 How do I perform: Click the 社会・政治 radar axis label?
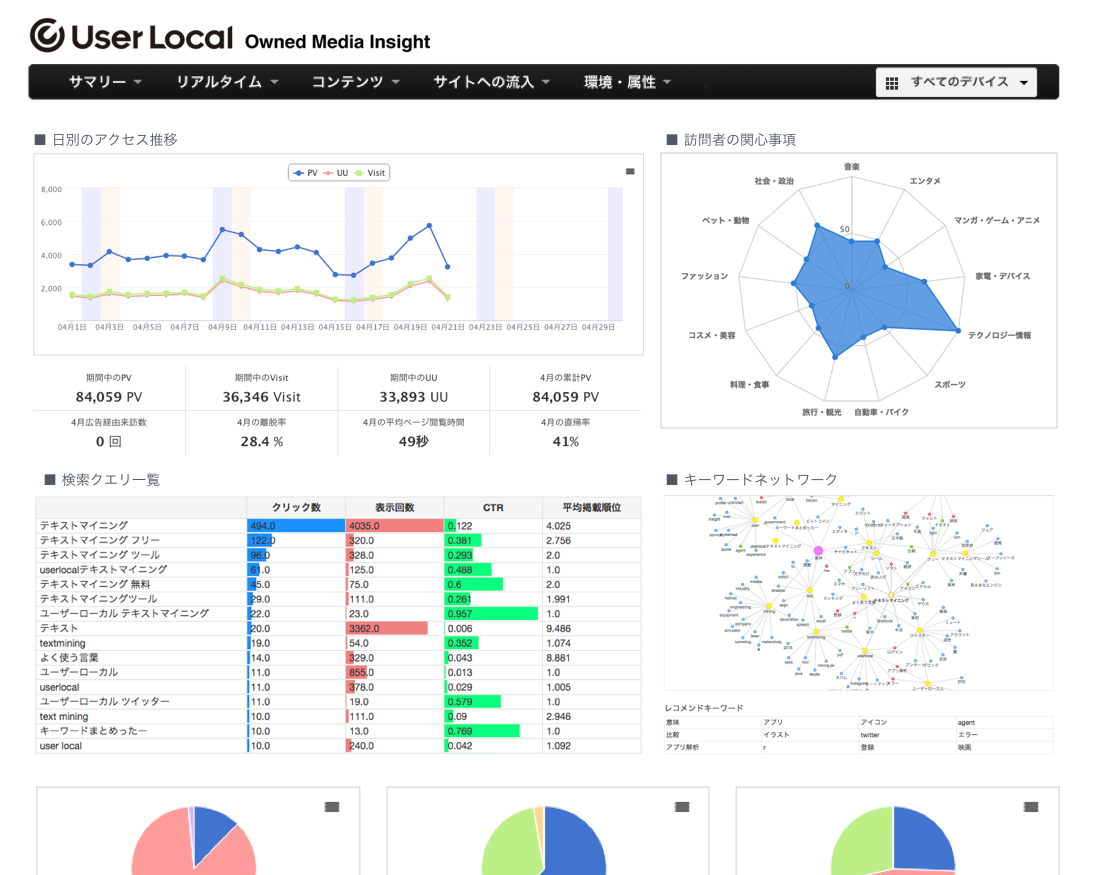(x=774, y=181)
